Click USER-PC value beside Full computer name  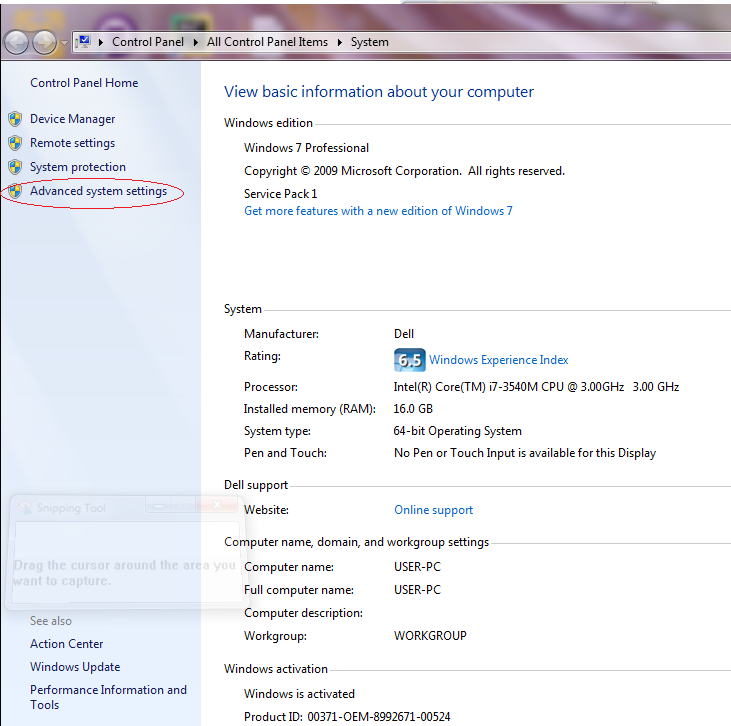[417, 590]
